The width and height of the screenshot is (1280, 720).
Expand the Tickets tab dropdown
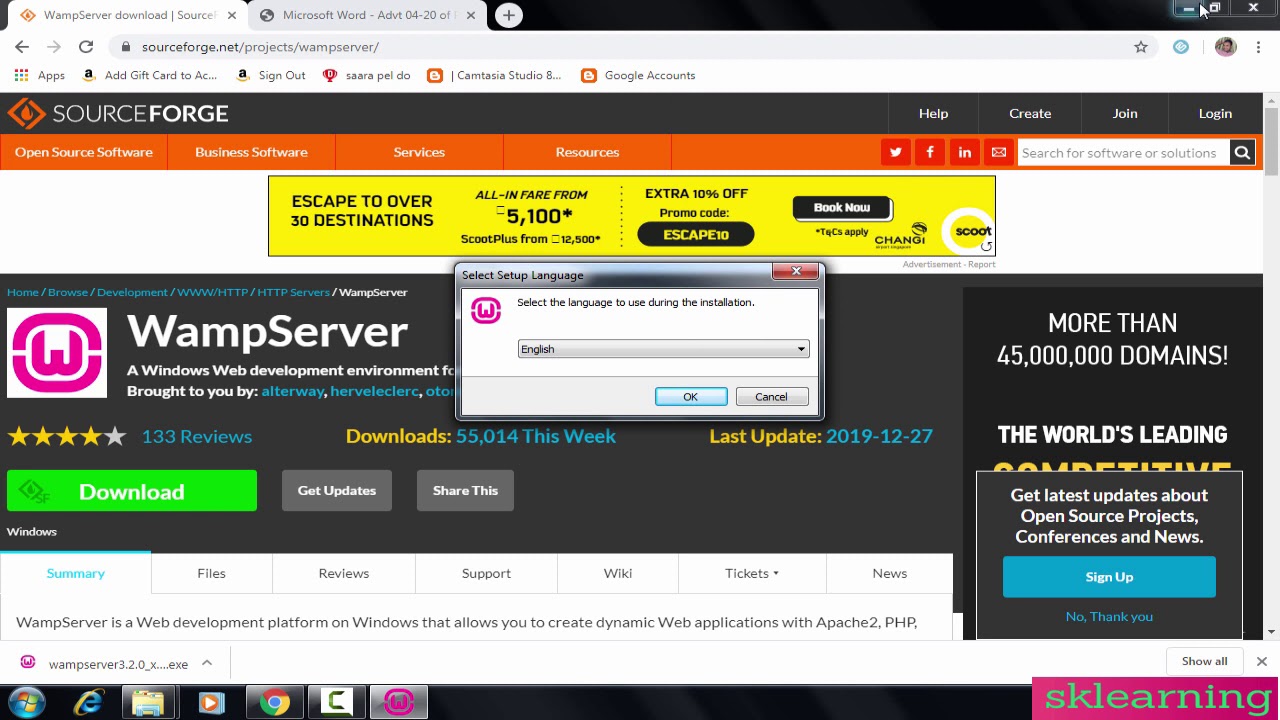(752, 573)
